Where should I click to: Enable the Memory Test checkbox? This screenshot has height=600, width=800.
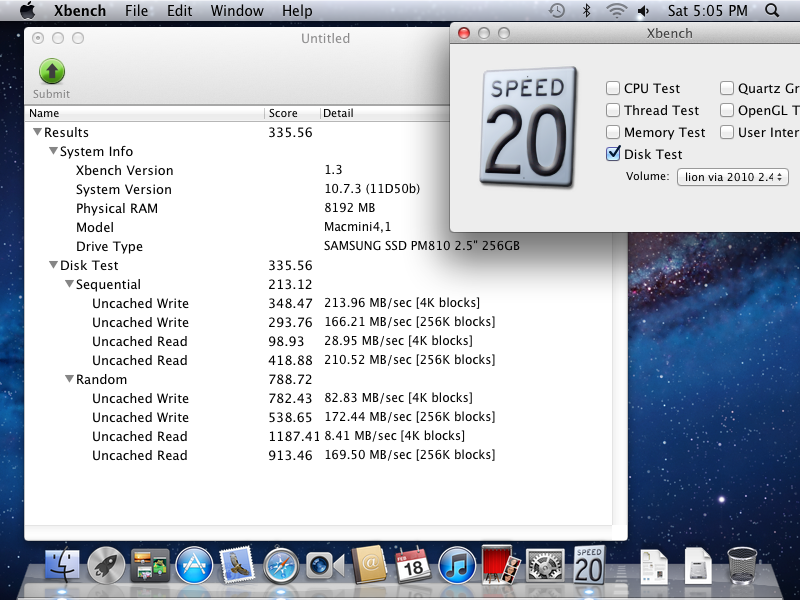coord(613,132)
